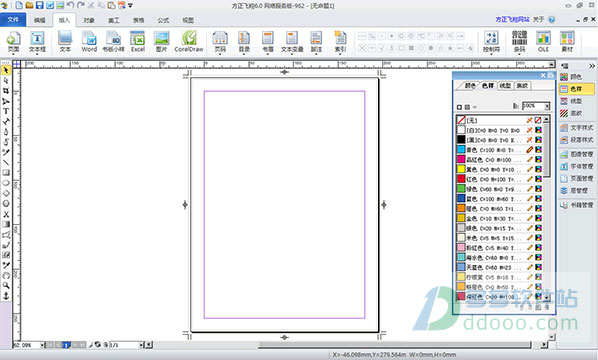598x360 pixels.
Task: Click the 素材 (Materials) icon
Action: 567,42
